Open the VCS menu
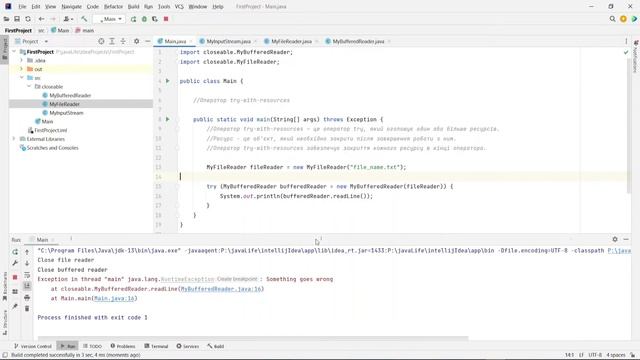The height and width of the screenshot is (360, 640). point(179,7)
